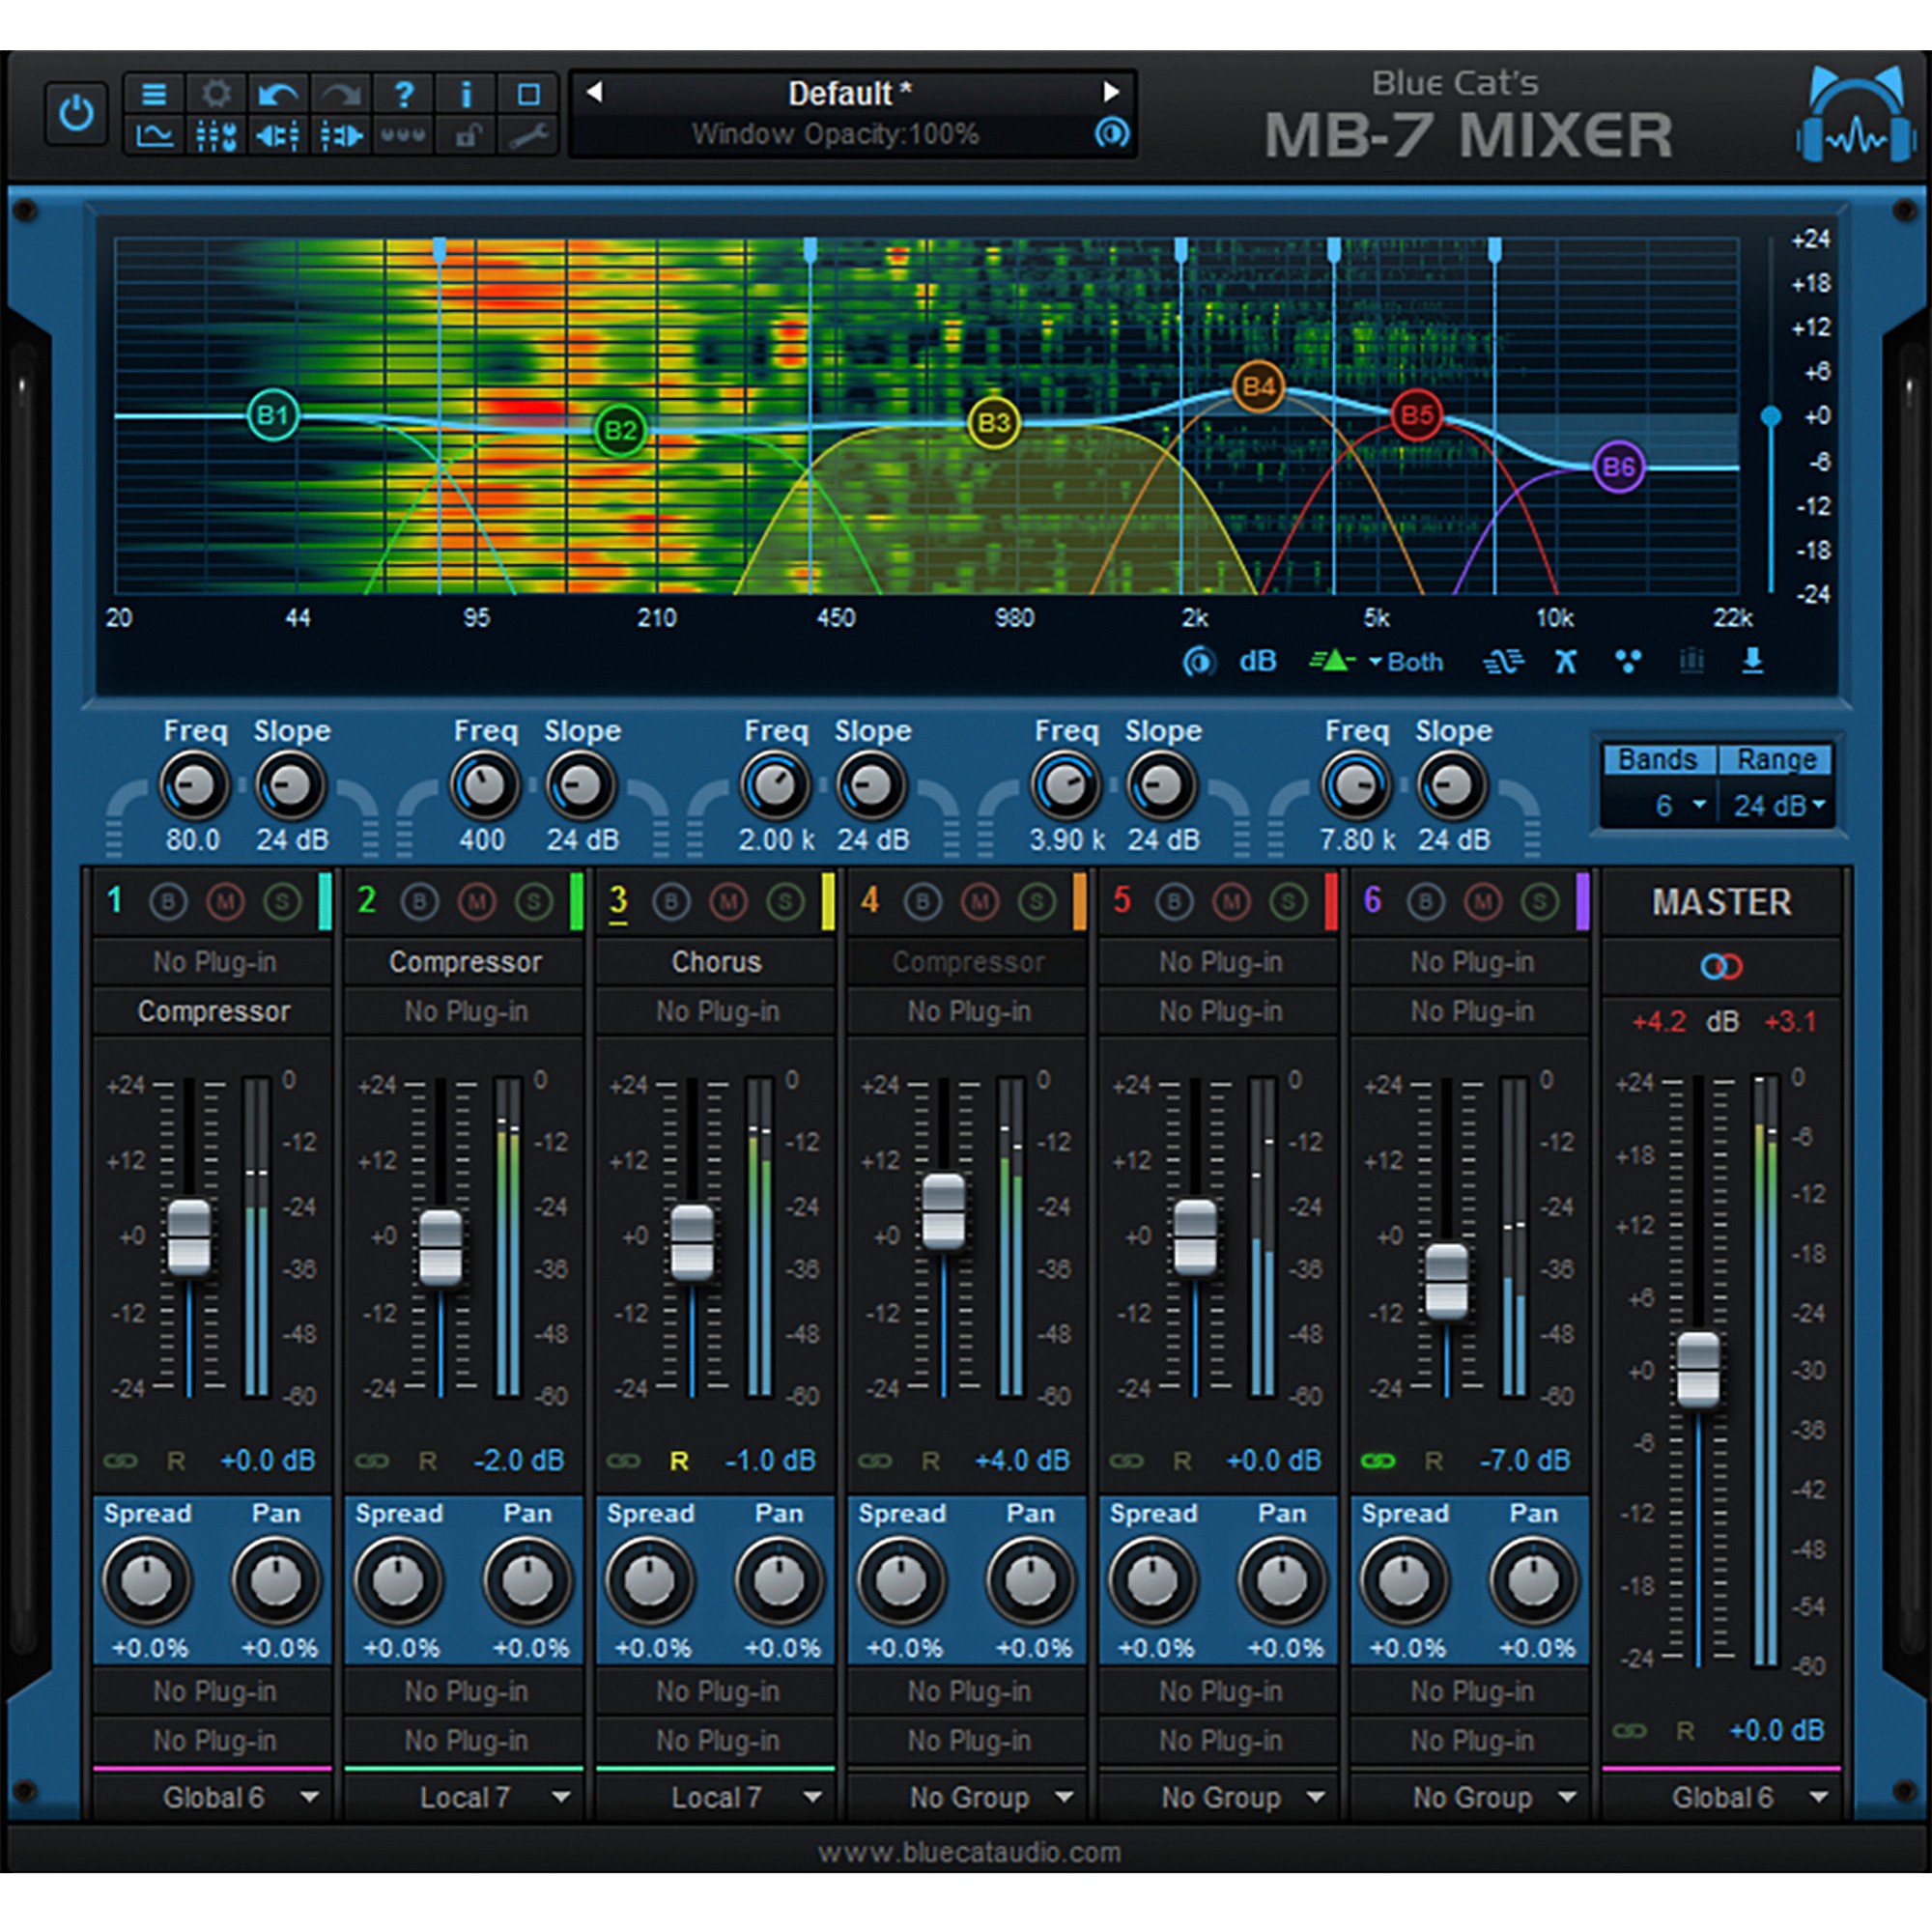Click the download arrow icon below spectrogram
This screenshot has width=1932, height=1932.
point(1752,661)
